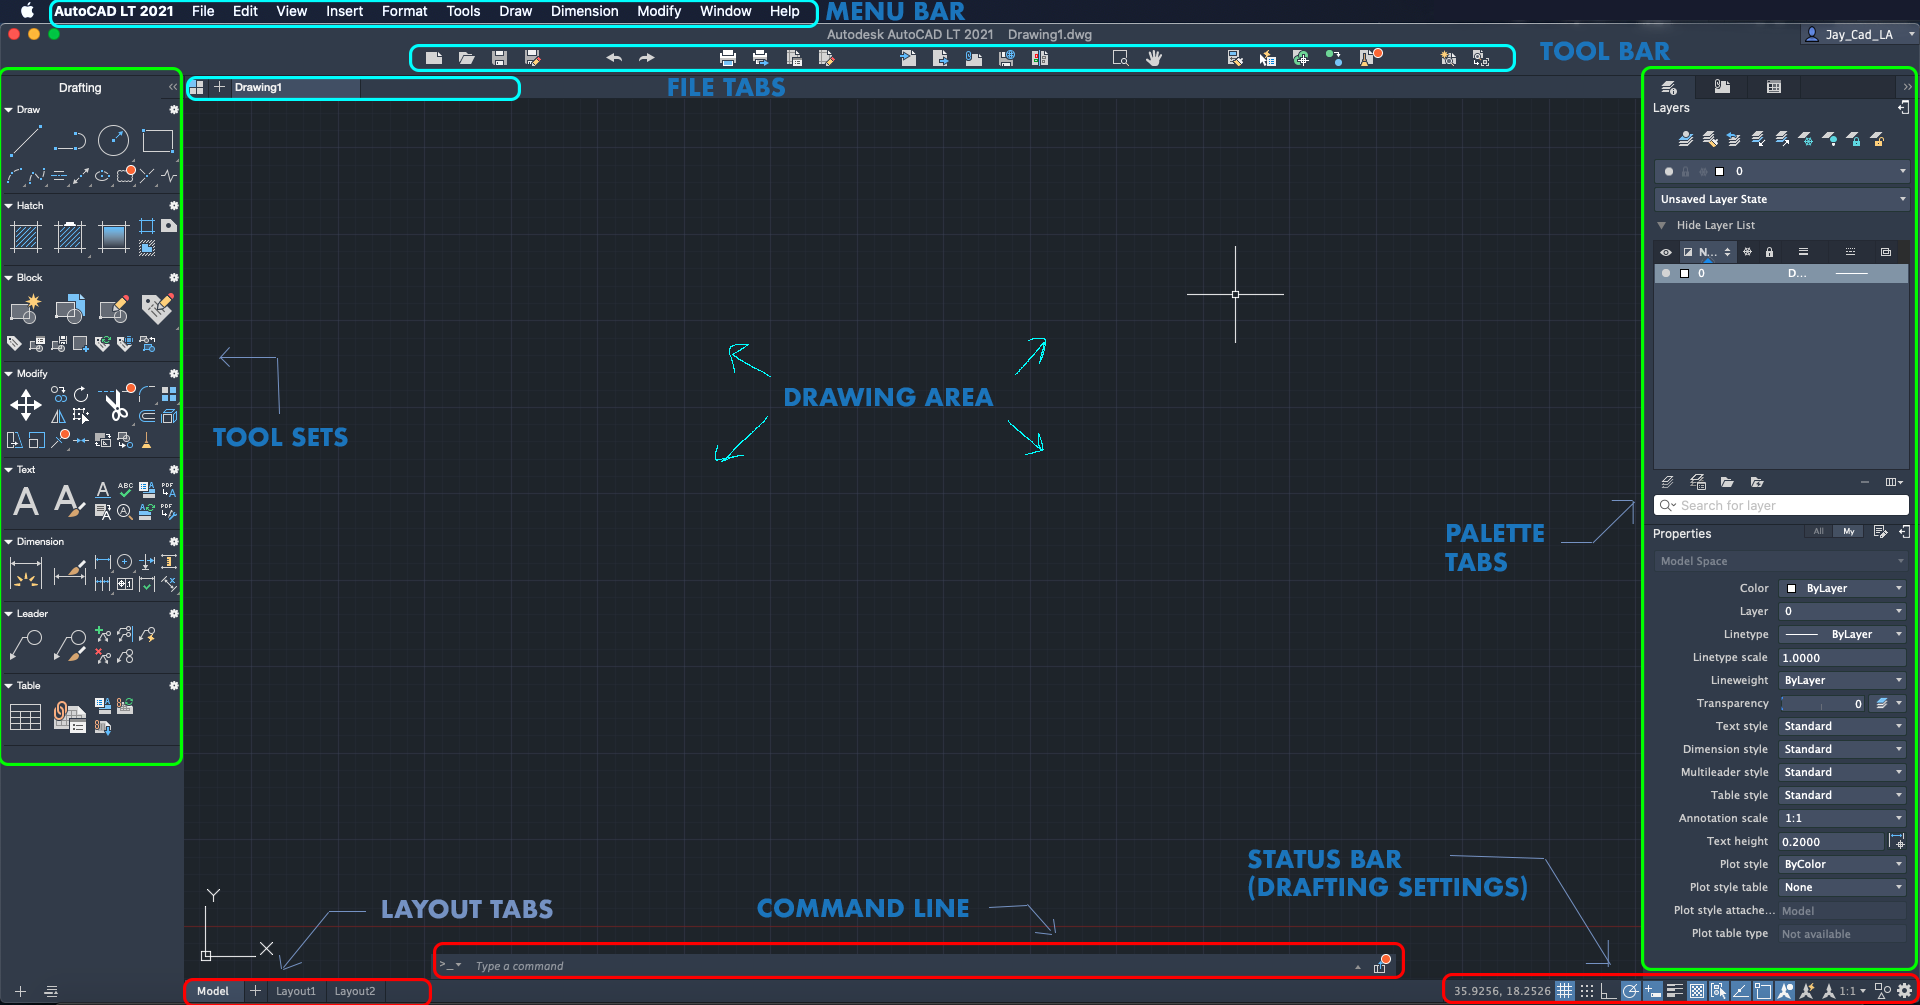Click the Save icon in the toolbar
This screenshot has height=1005, width=1920.
pyautogui.click(x=499, y=58)
